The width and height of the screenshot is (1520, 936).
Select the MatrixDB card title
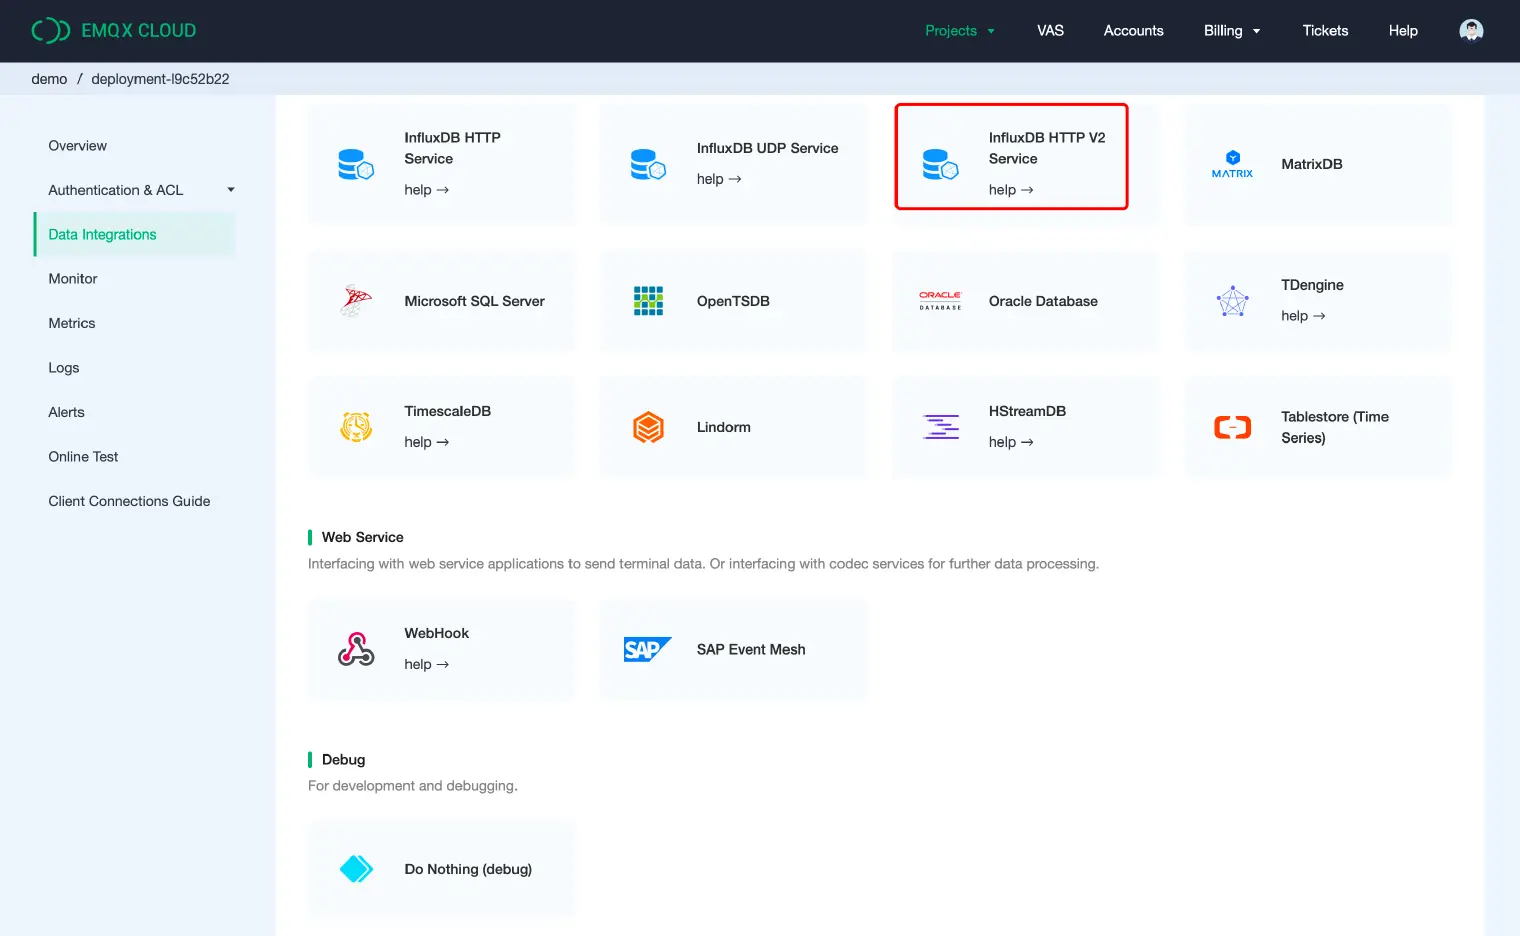click(1312, 164)
